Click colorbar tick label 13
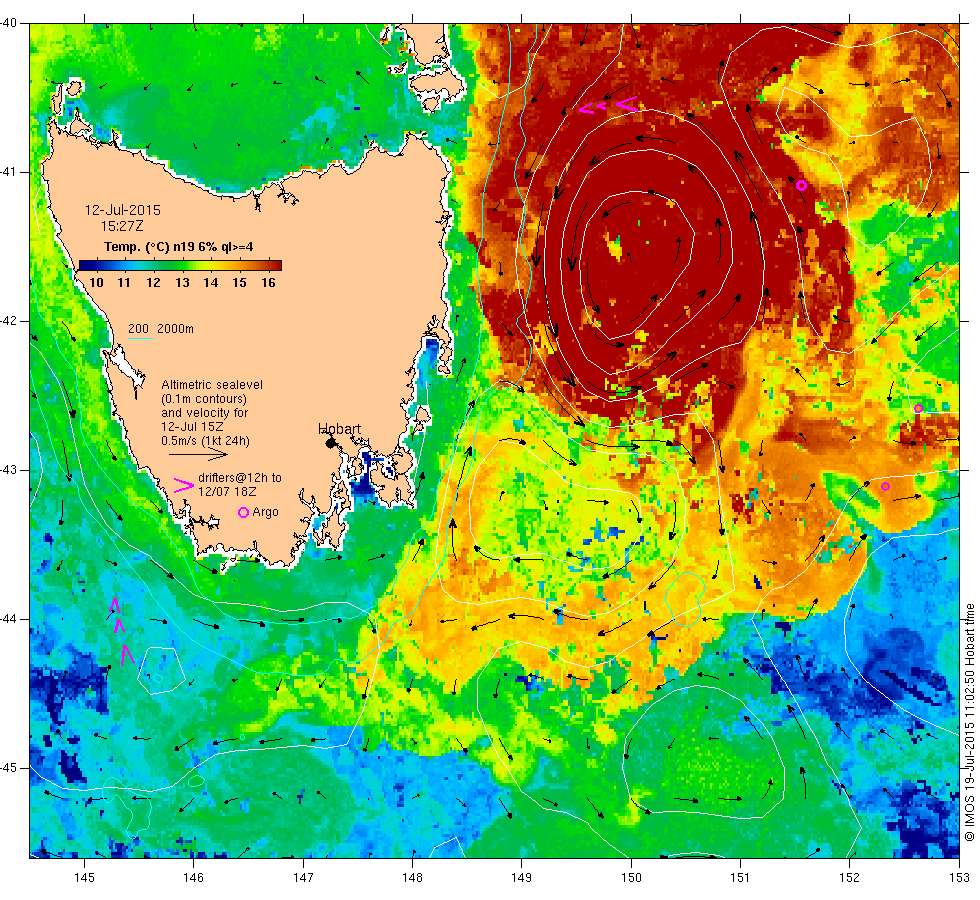The width and height of the screenshot is (980, 900). tap(182, 282)
